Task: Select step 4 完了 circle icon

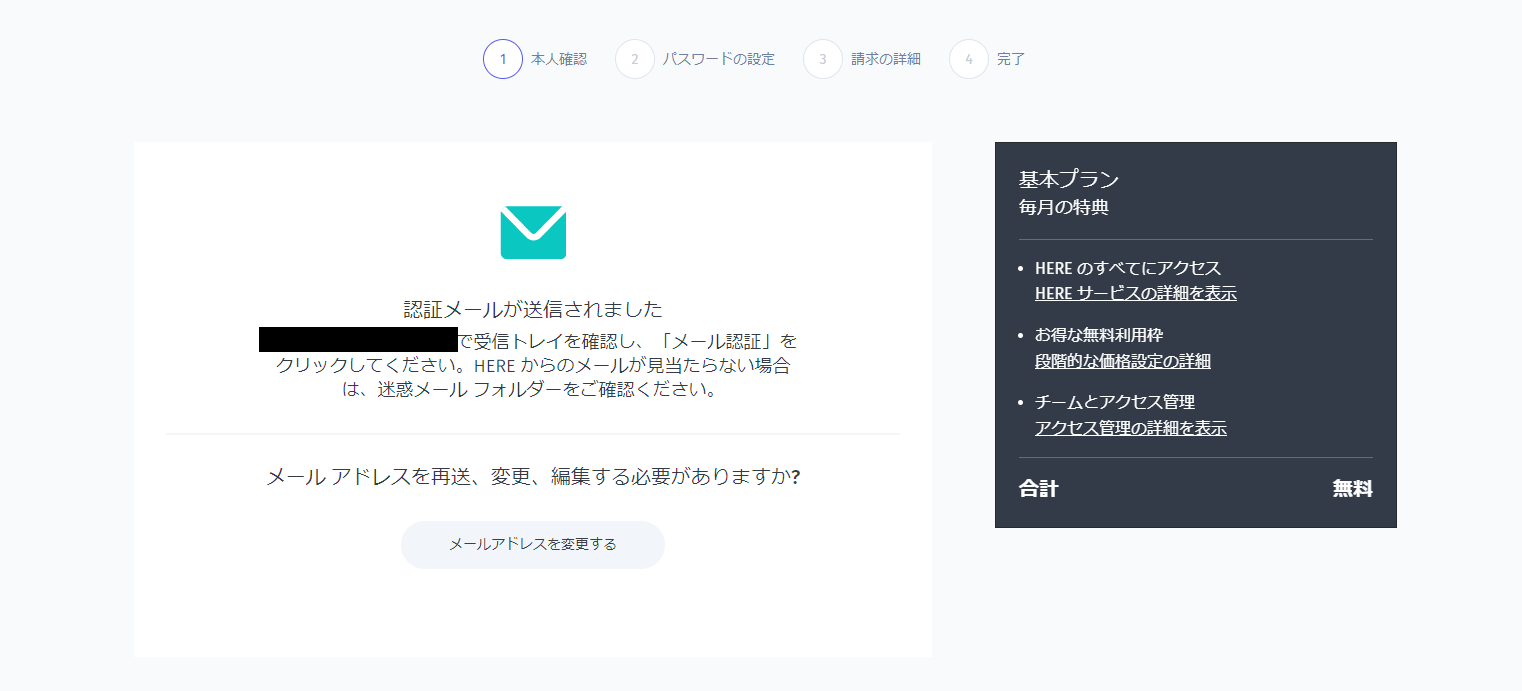Action: (x=968, y=59)
